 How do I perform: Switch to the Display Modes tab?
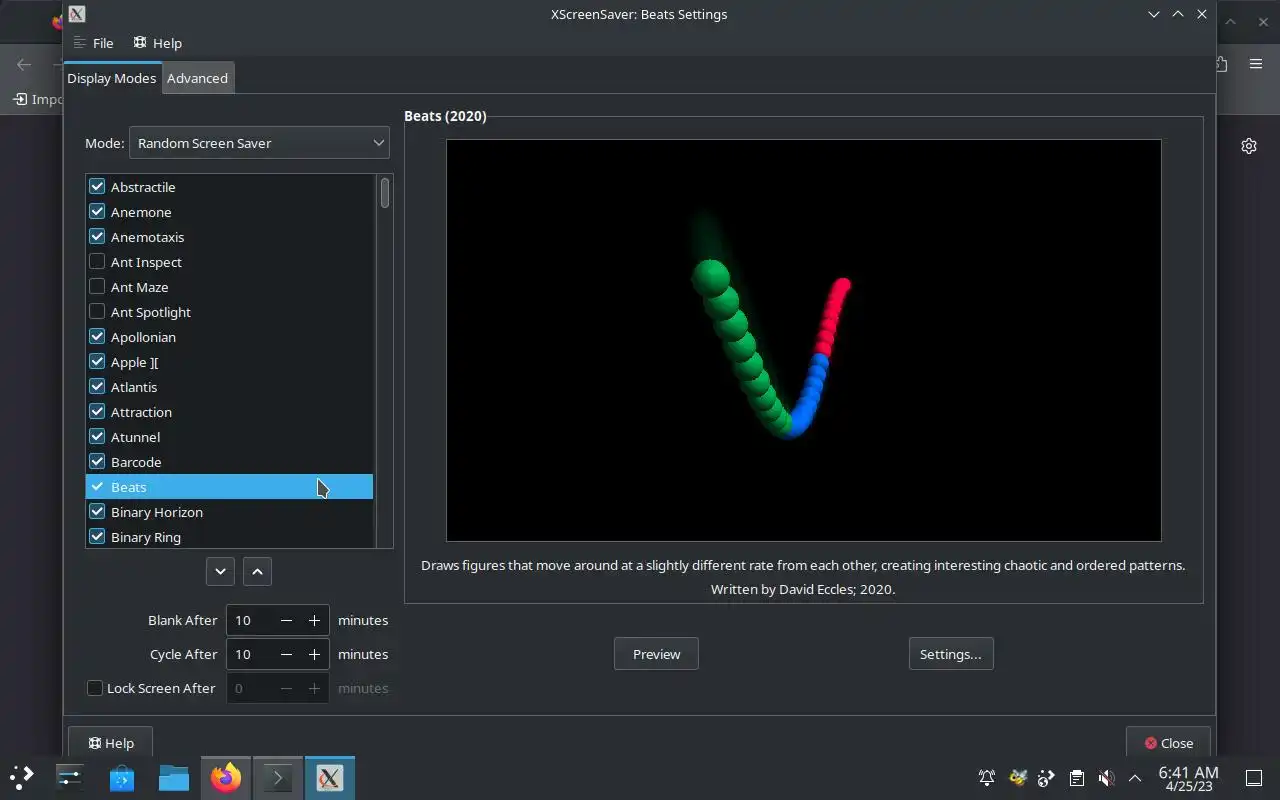(112, 78)
